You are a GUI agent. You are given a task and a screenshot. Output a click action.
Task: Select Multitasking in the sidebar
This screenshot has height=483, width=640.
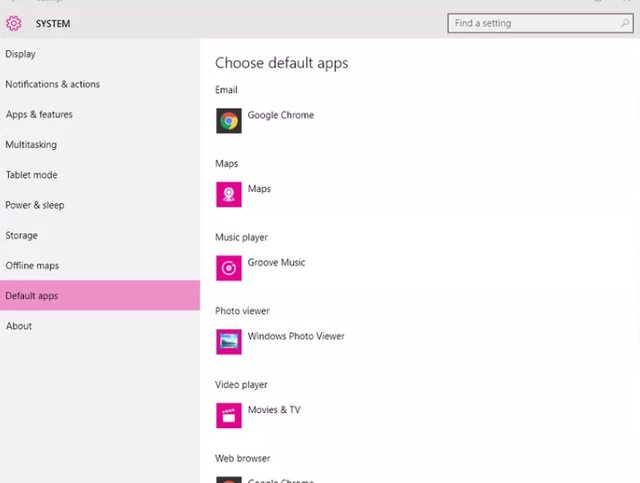click(x=100, y=145)
